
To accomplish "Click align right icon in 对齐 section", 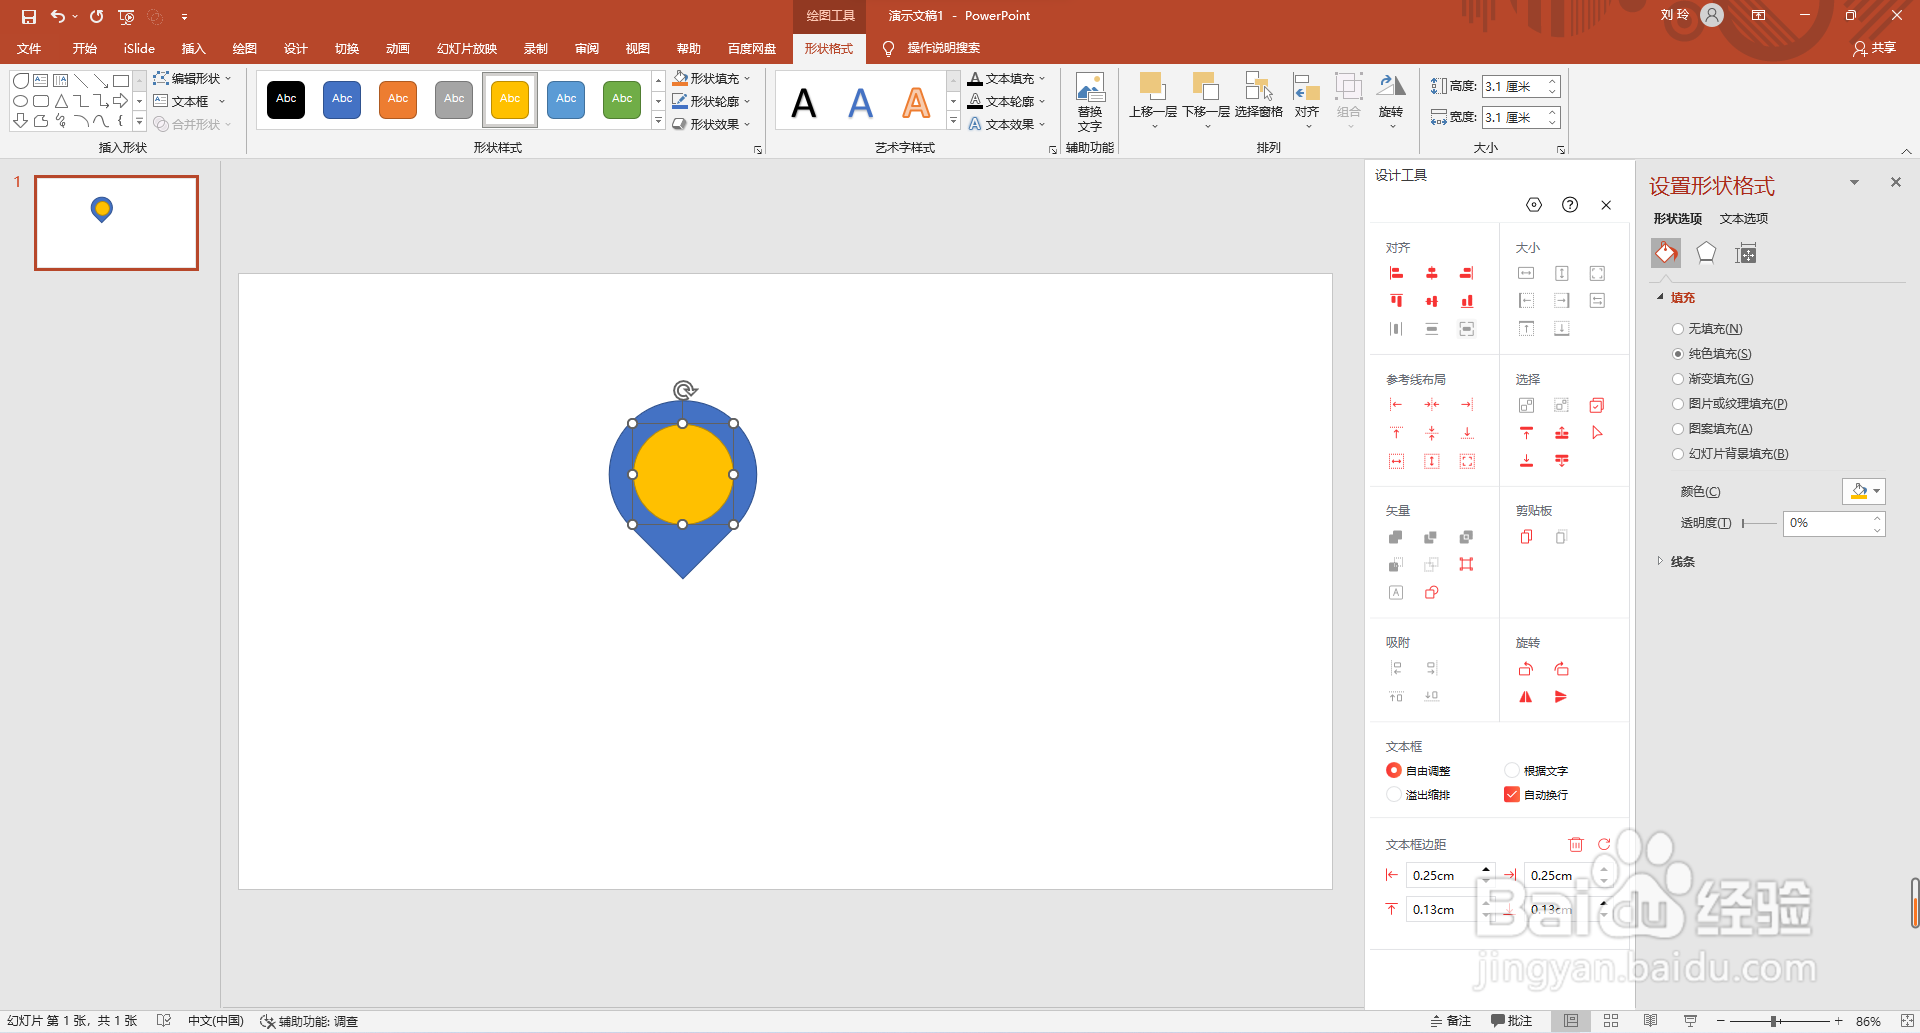I will point(1467,273).
